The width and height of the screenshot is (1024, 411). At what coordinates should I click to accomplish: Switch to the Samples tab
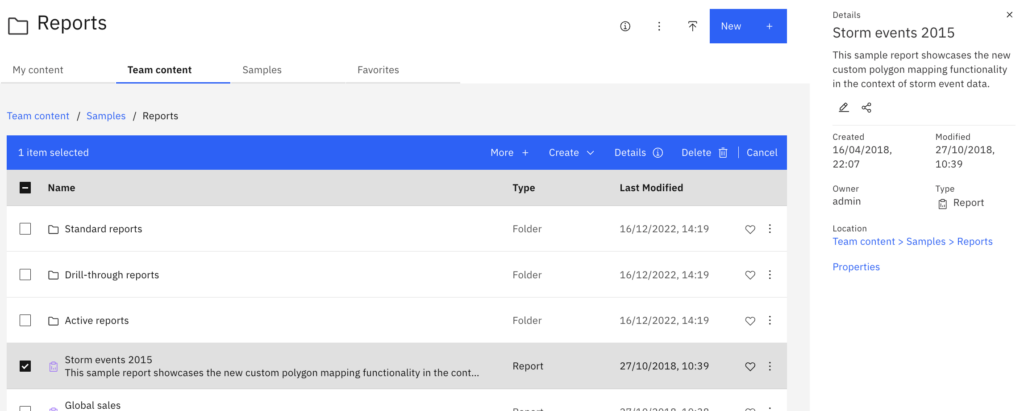point(262,70)
